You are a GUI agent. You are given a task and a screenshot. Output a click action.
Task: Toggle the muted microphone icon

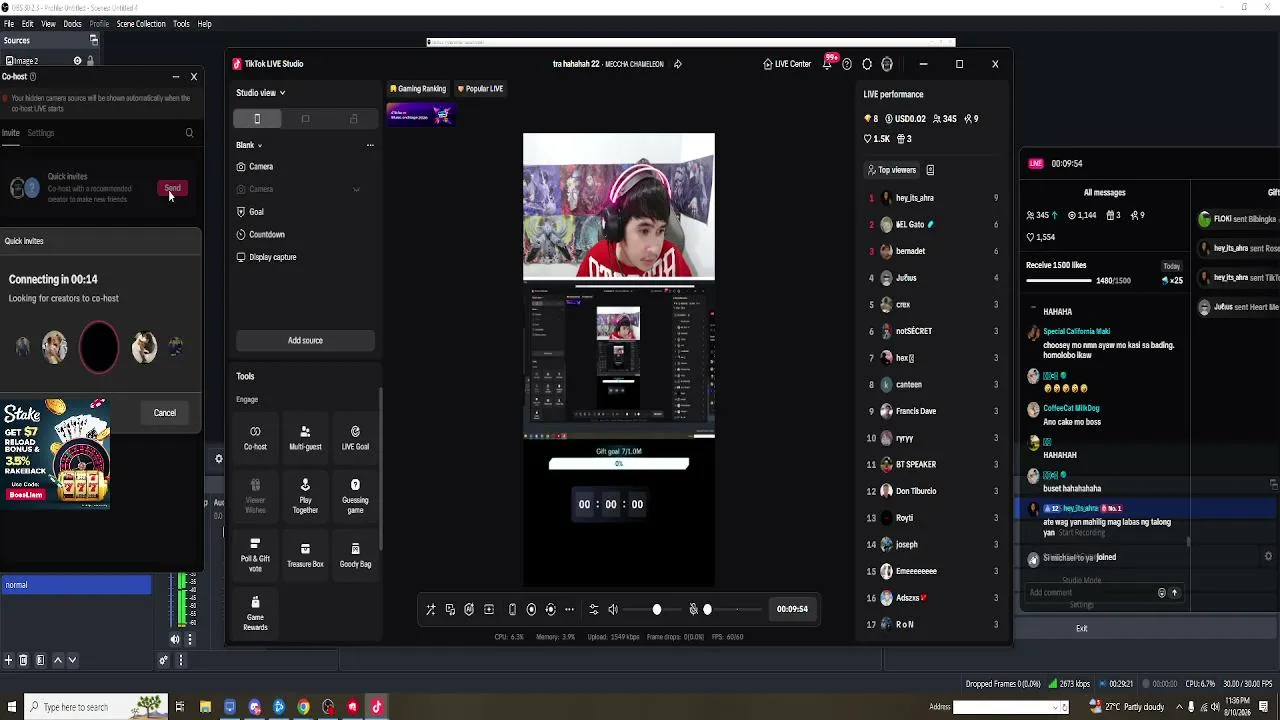pos(694,609)
